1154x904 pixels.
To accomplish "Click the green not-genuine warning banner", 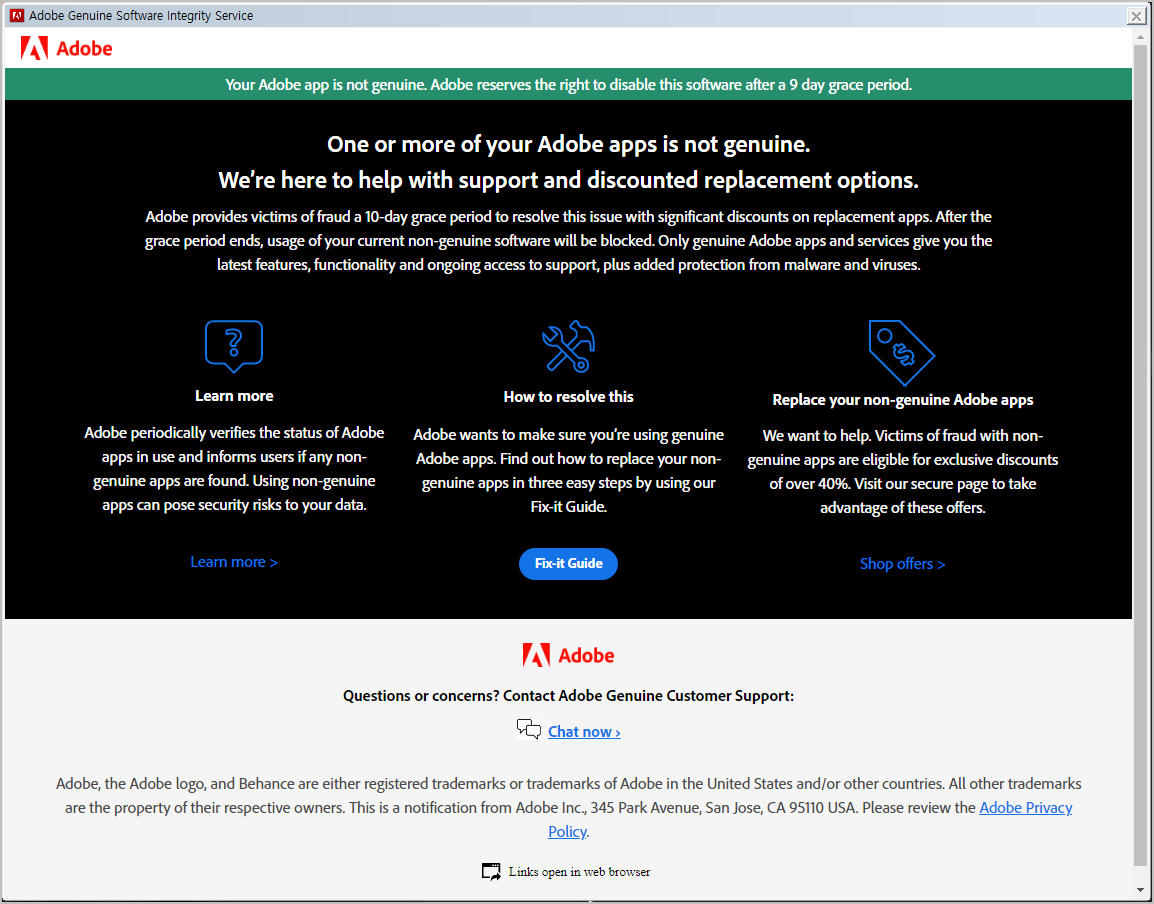I will (x=568, y=84).
